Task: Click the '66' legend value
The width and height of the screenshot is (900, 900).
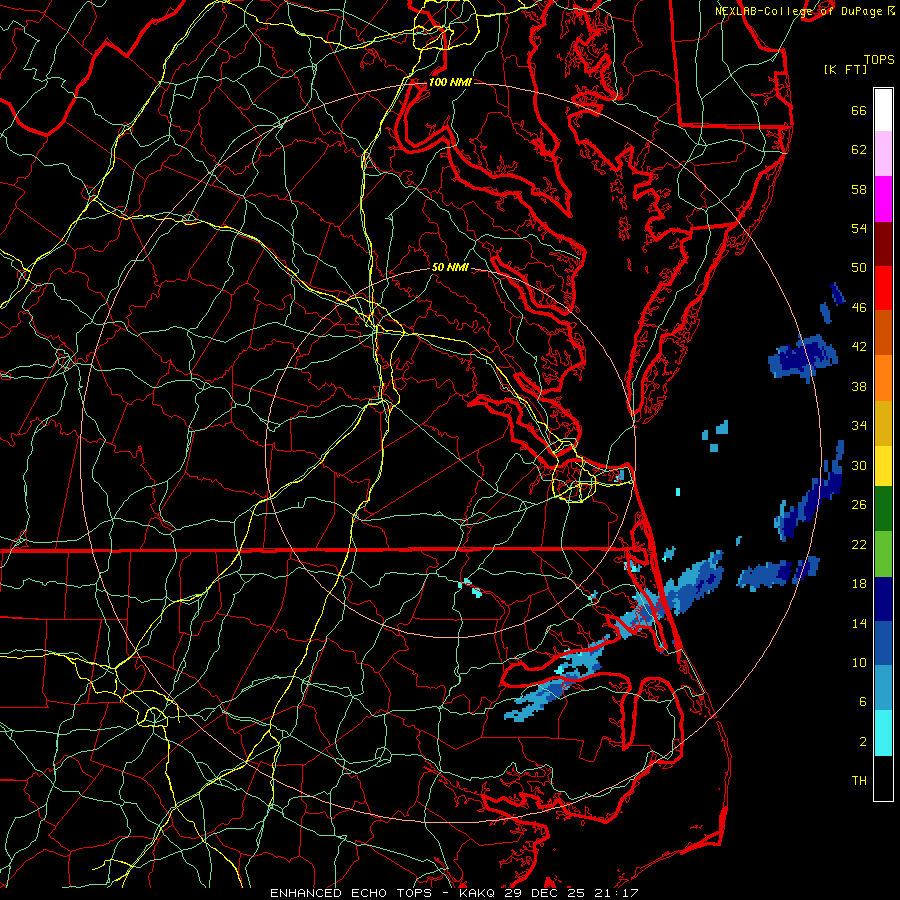Action: coord(859,110)
